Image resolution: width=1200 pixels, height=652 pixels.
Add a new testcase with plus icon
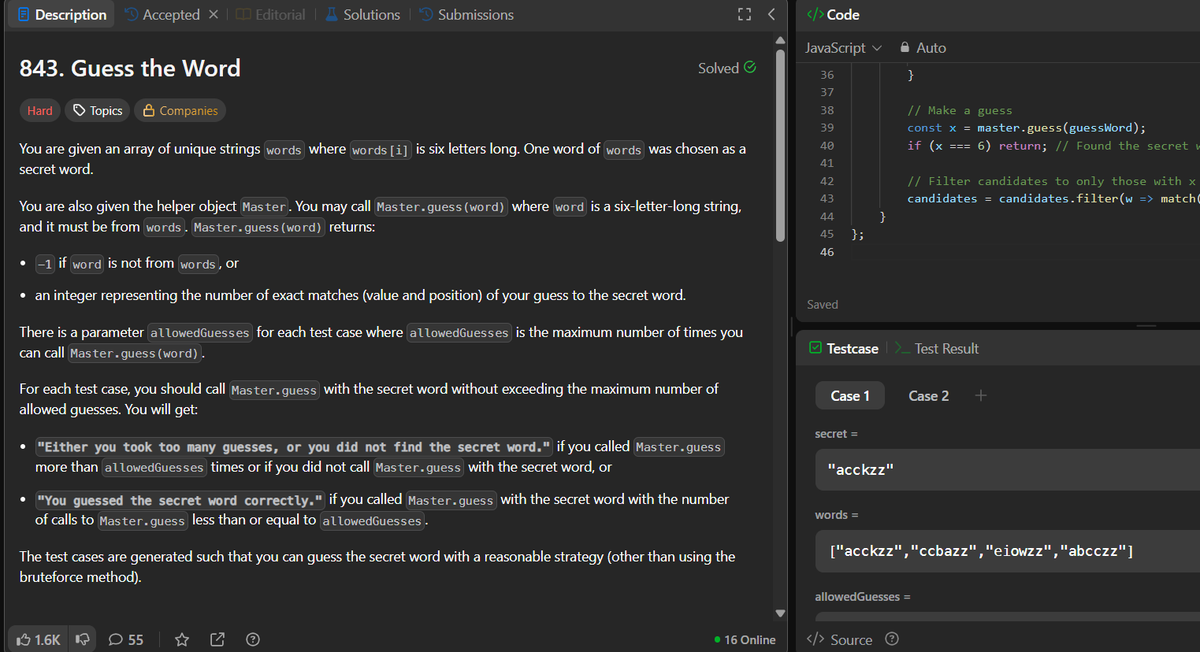coord(981,395)
